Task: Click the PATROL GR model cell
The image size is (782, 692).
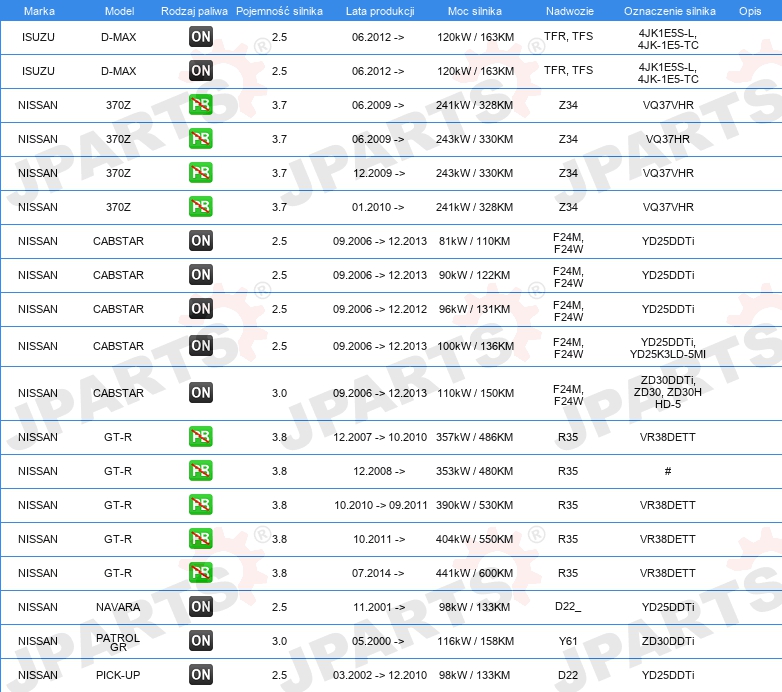Action: (x=118, y=642)
